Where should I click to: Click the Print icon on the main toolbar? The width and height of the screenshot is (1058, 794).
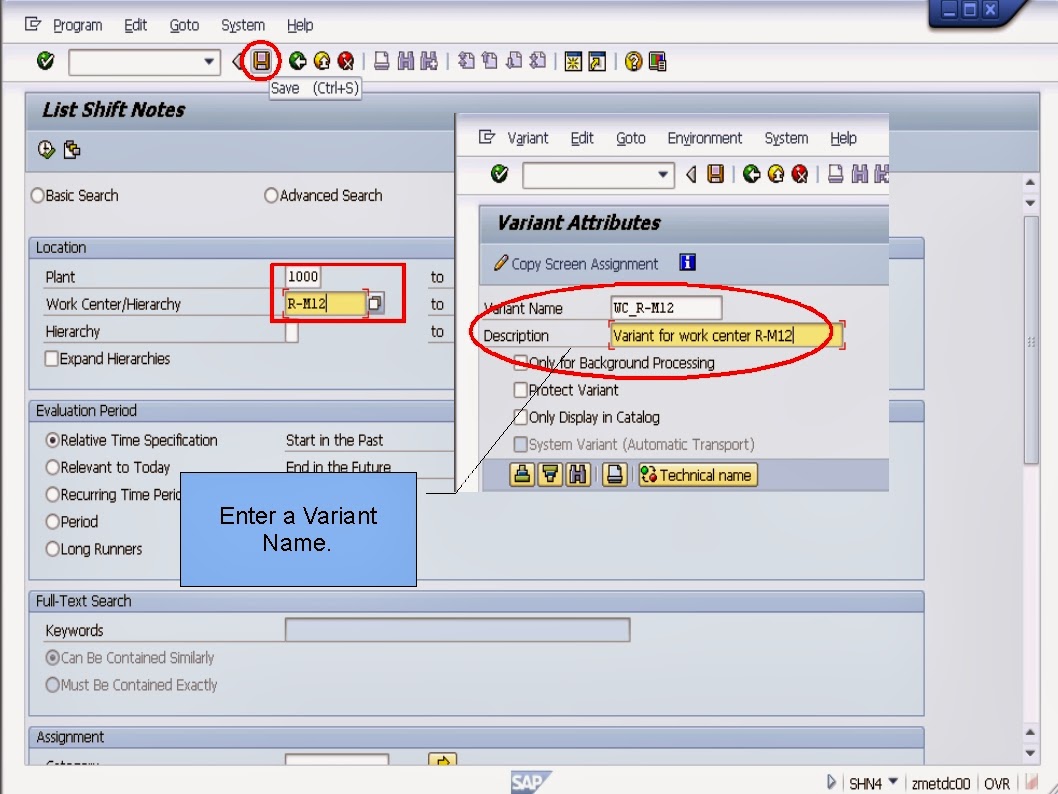[x=383, y=61]
